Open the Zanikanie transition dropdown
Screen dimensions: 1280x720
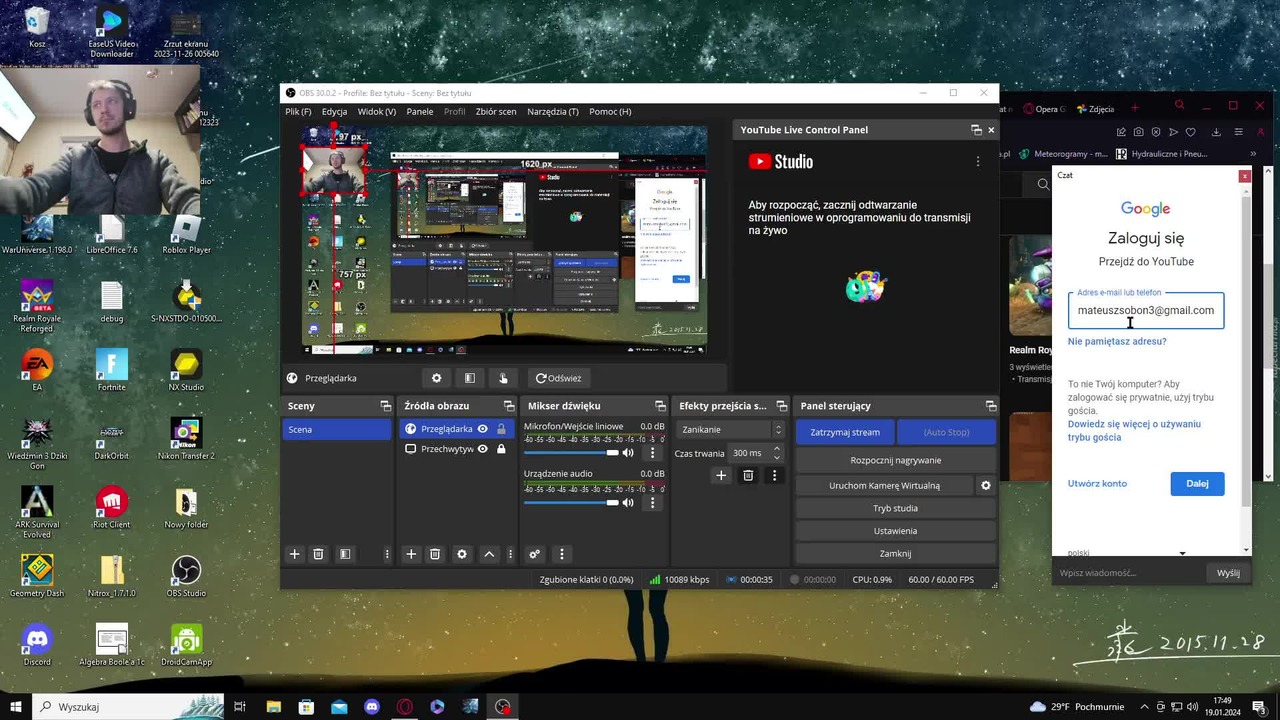tap(730, 429)
